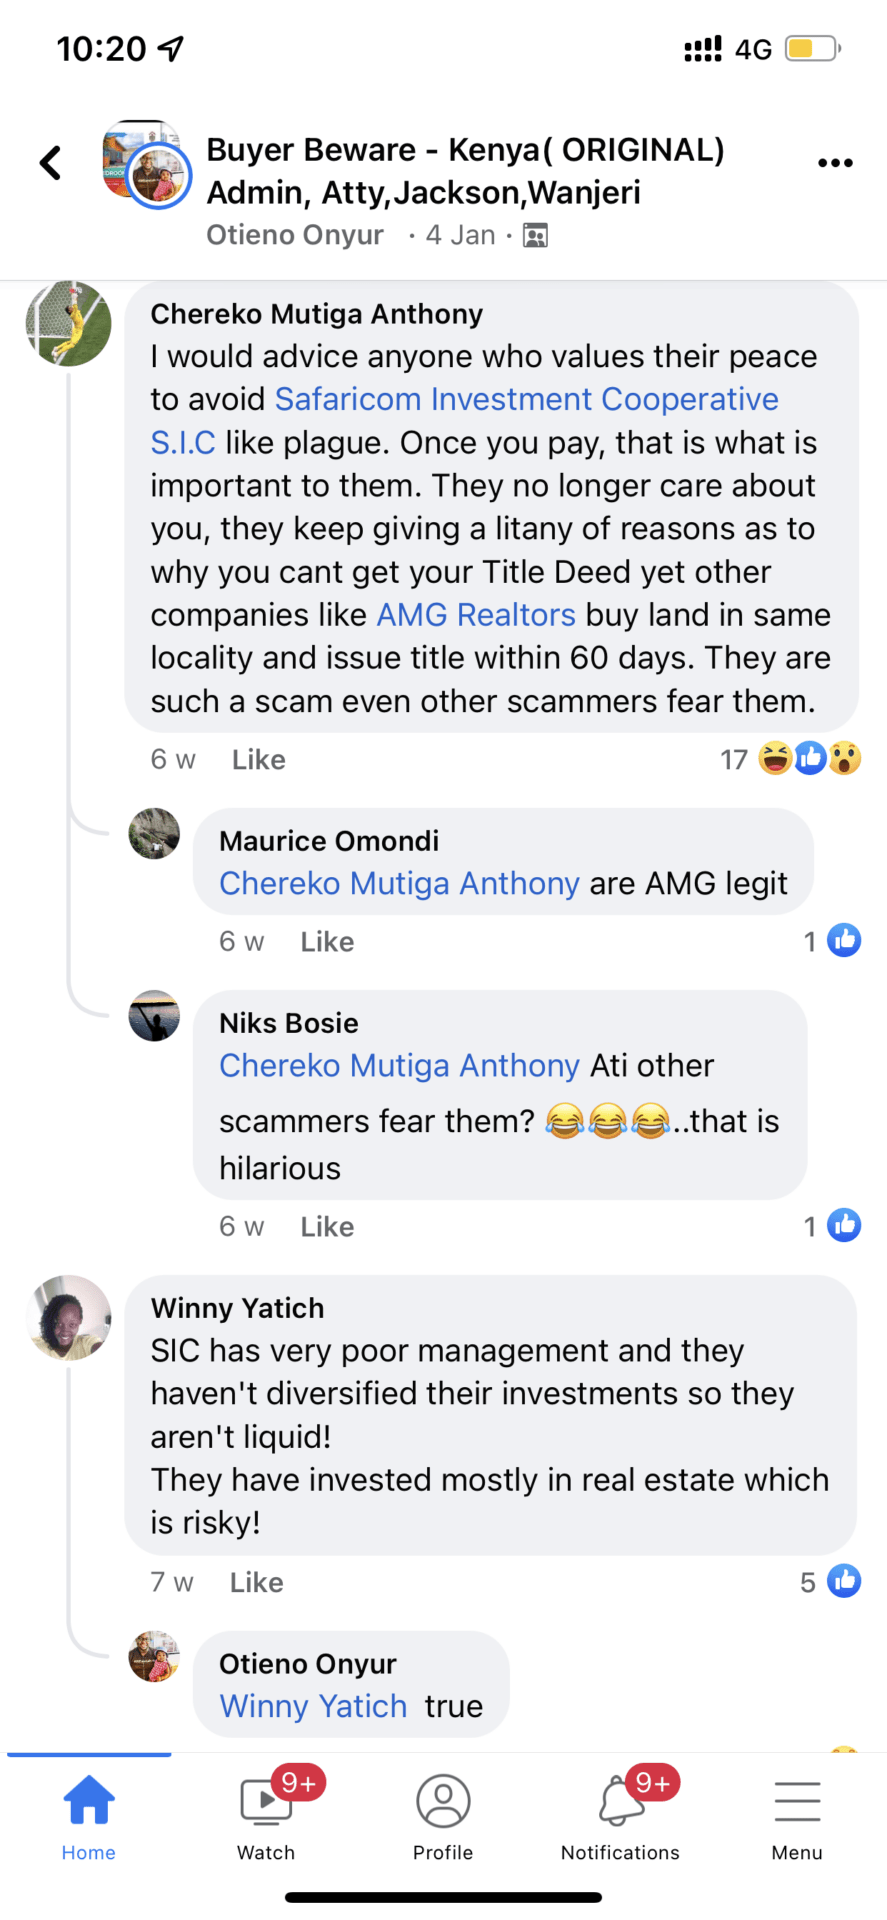Like Niks Bosie's reply
887x1920 pixels.
tap(327, 1227)
